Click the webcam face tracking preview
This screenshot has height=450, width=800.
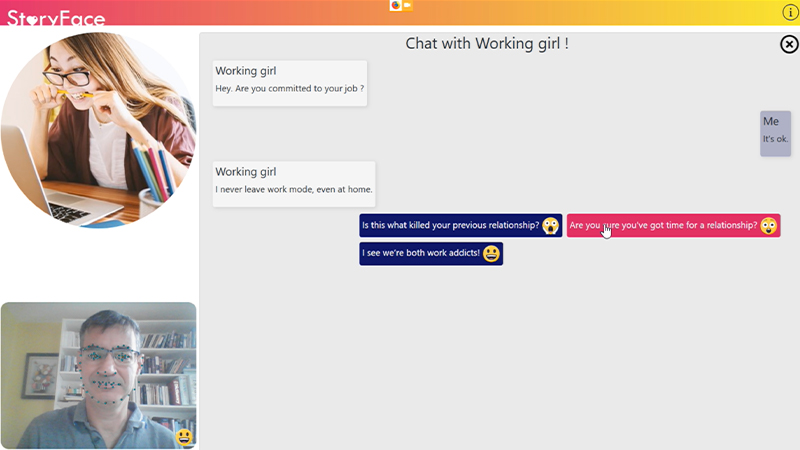click(x=98, y=375)
